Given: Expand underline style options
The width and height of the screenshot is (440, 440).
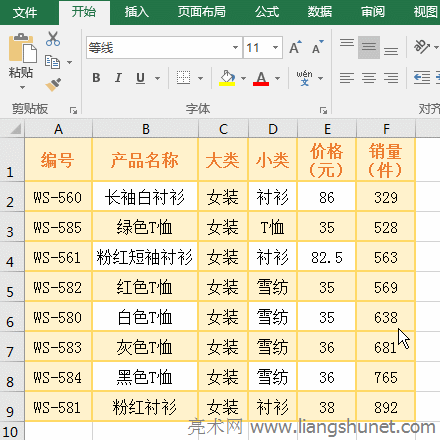Looking at the screenshot, I should (x=157, y=78).
